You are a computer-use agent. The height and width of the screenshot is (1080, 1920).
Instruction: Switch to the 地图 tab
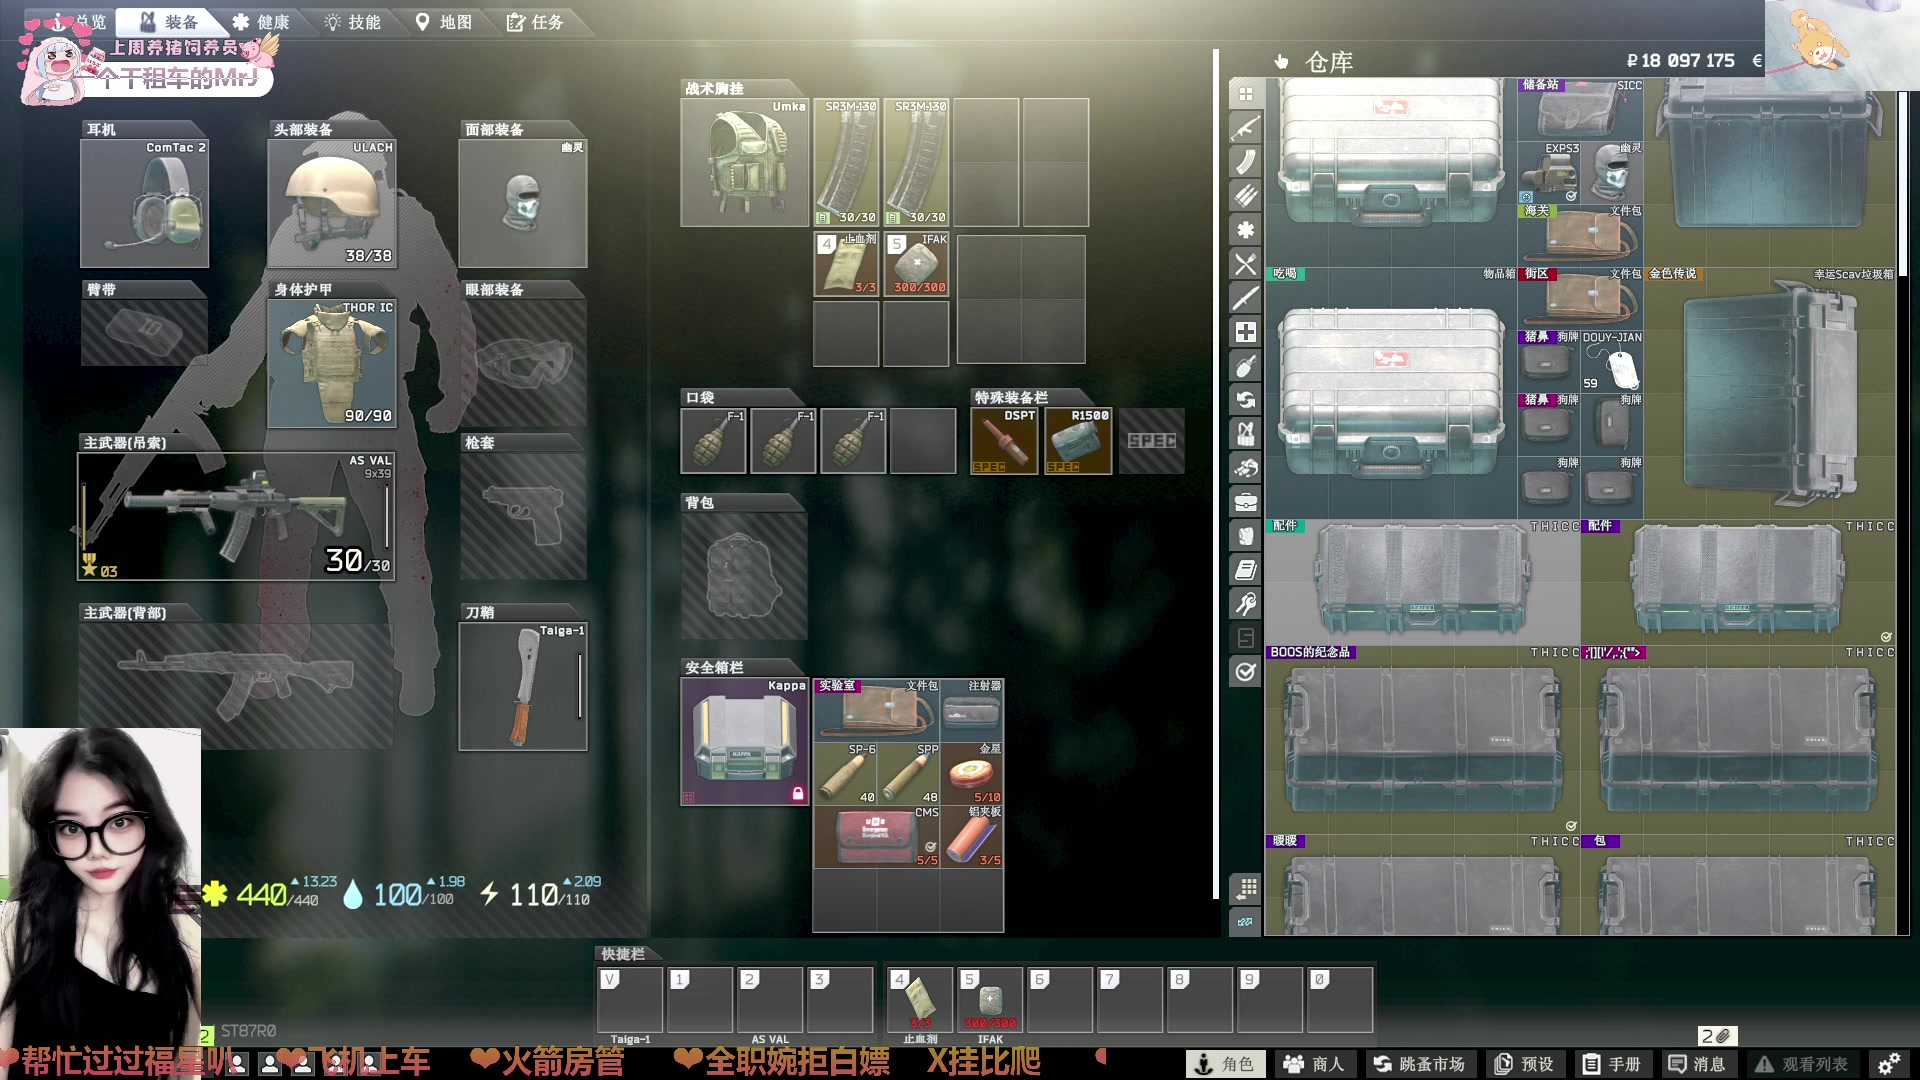pos(444,22)
